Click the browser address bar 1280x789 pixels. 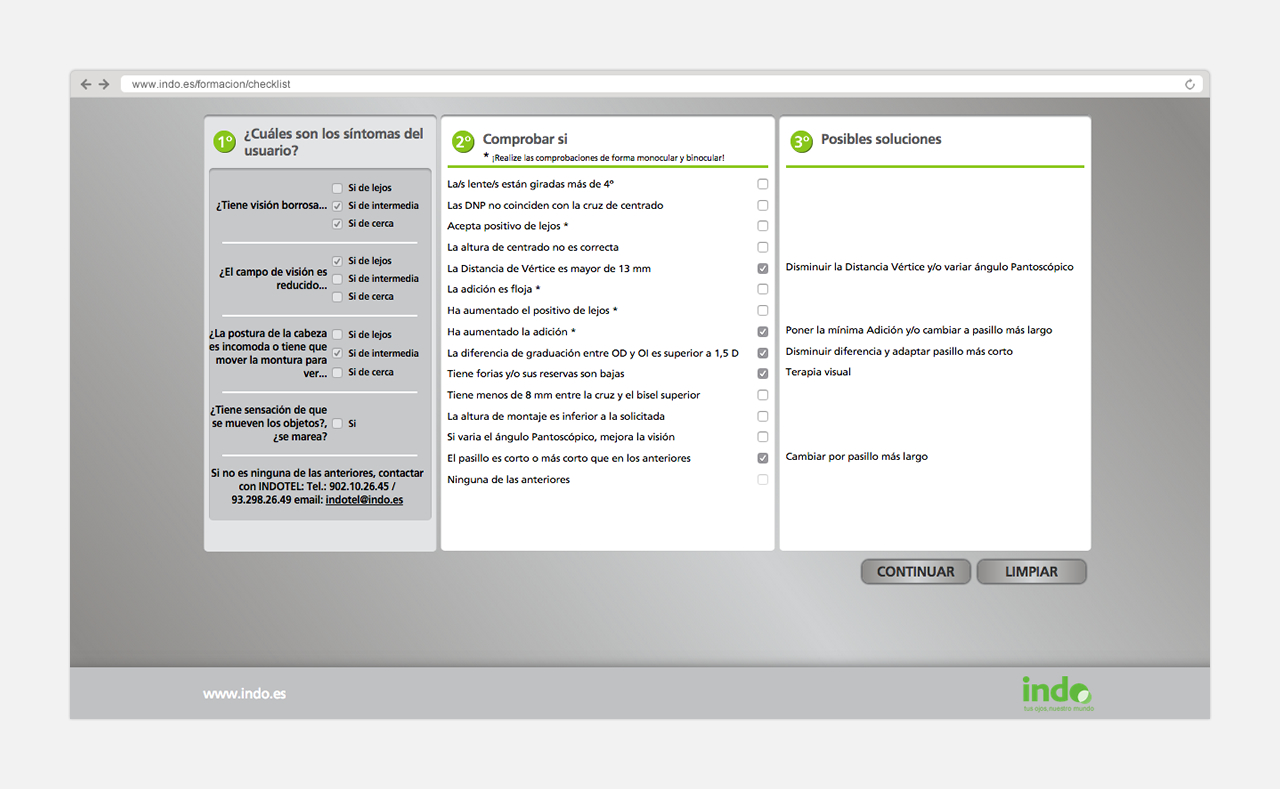pos(400,84)
